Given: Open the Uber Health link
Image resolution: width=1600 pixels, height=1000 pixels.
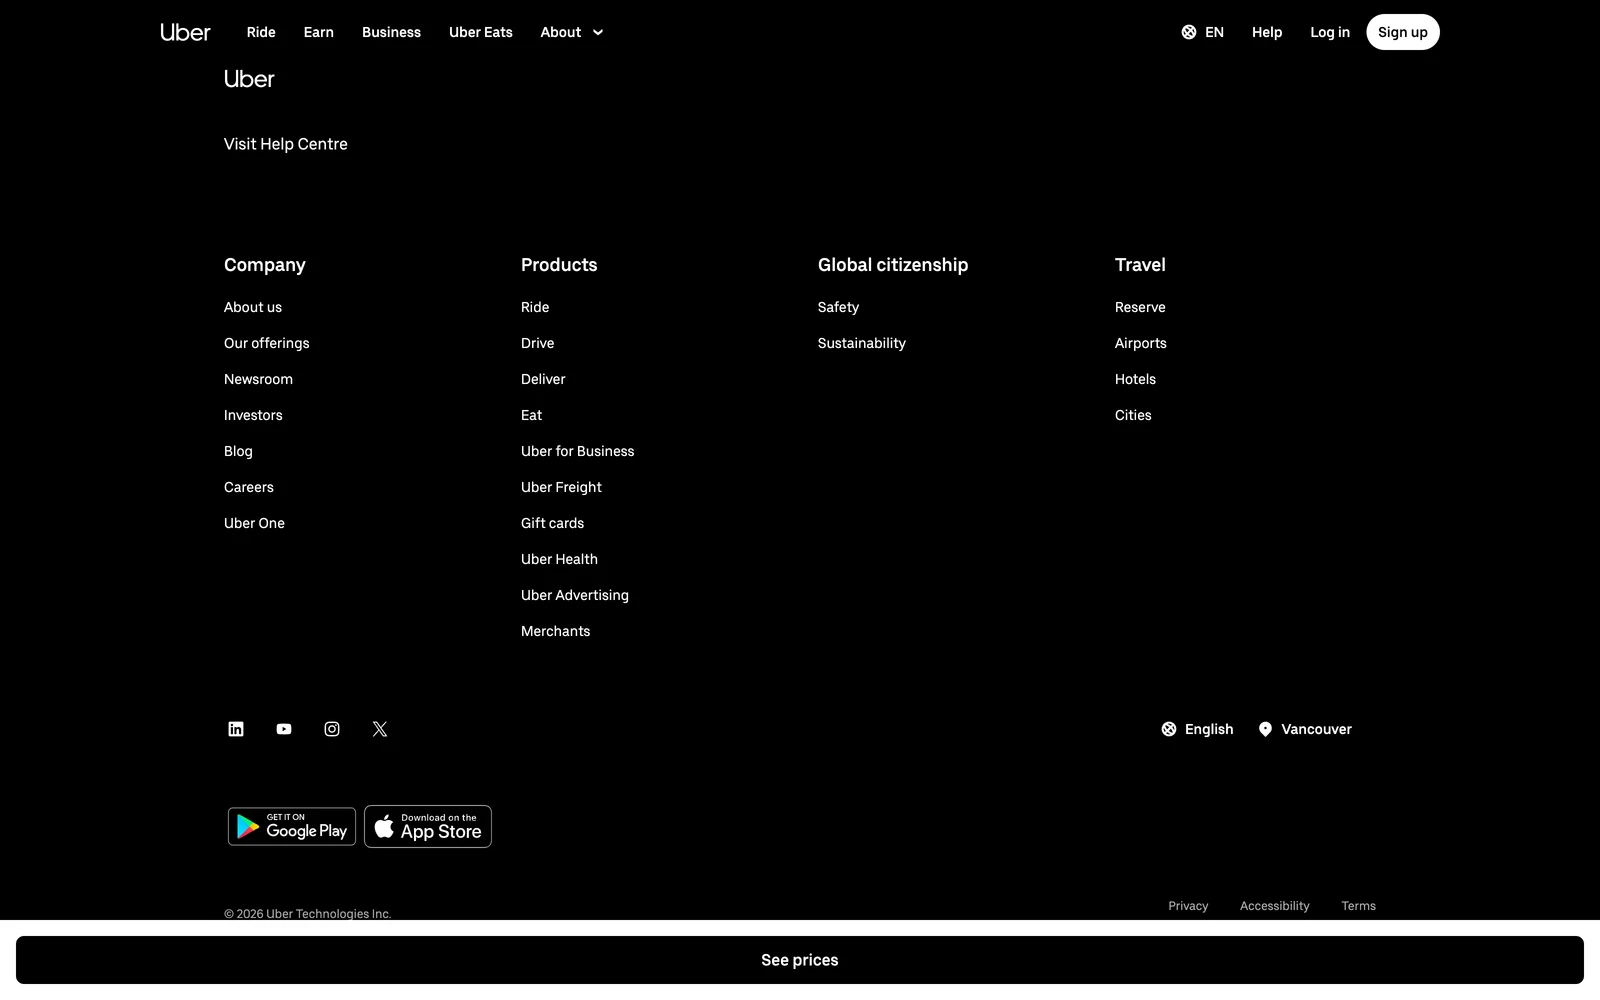Looking at the screenshot, I should (x=559, y=559).
